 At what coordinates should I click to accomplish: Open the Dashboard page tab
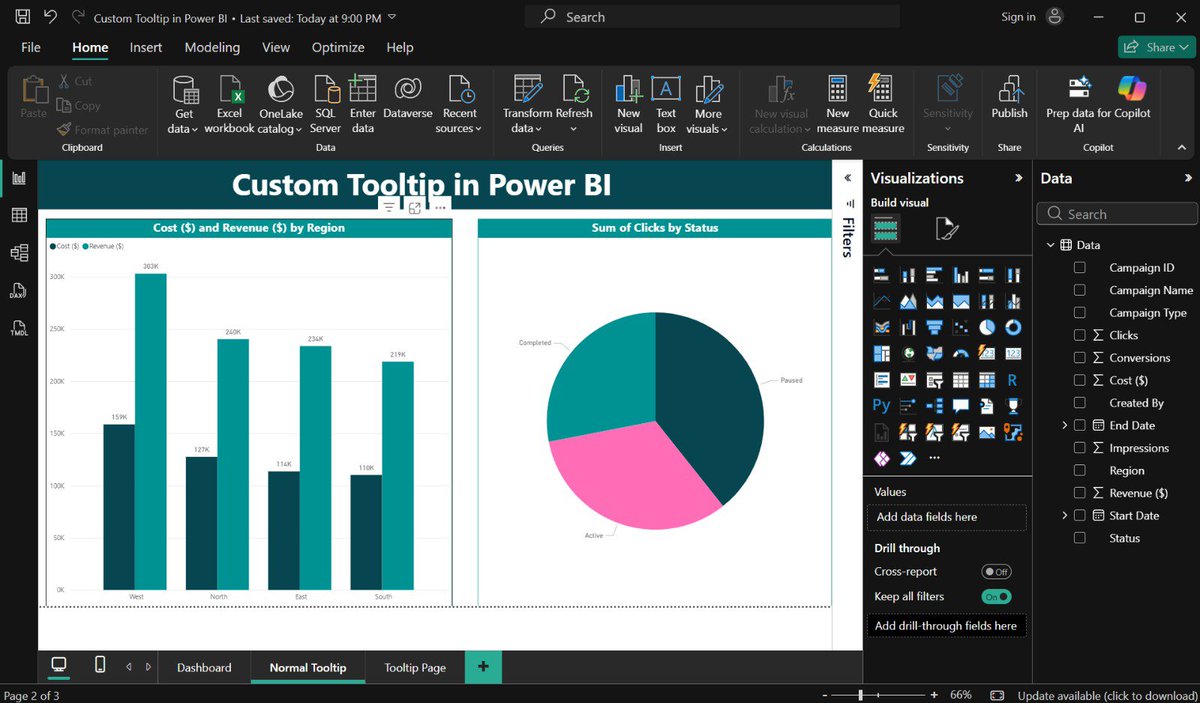204,667
